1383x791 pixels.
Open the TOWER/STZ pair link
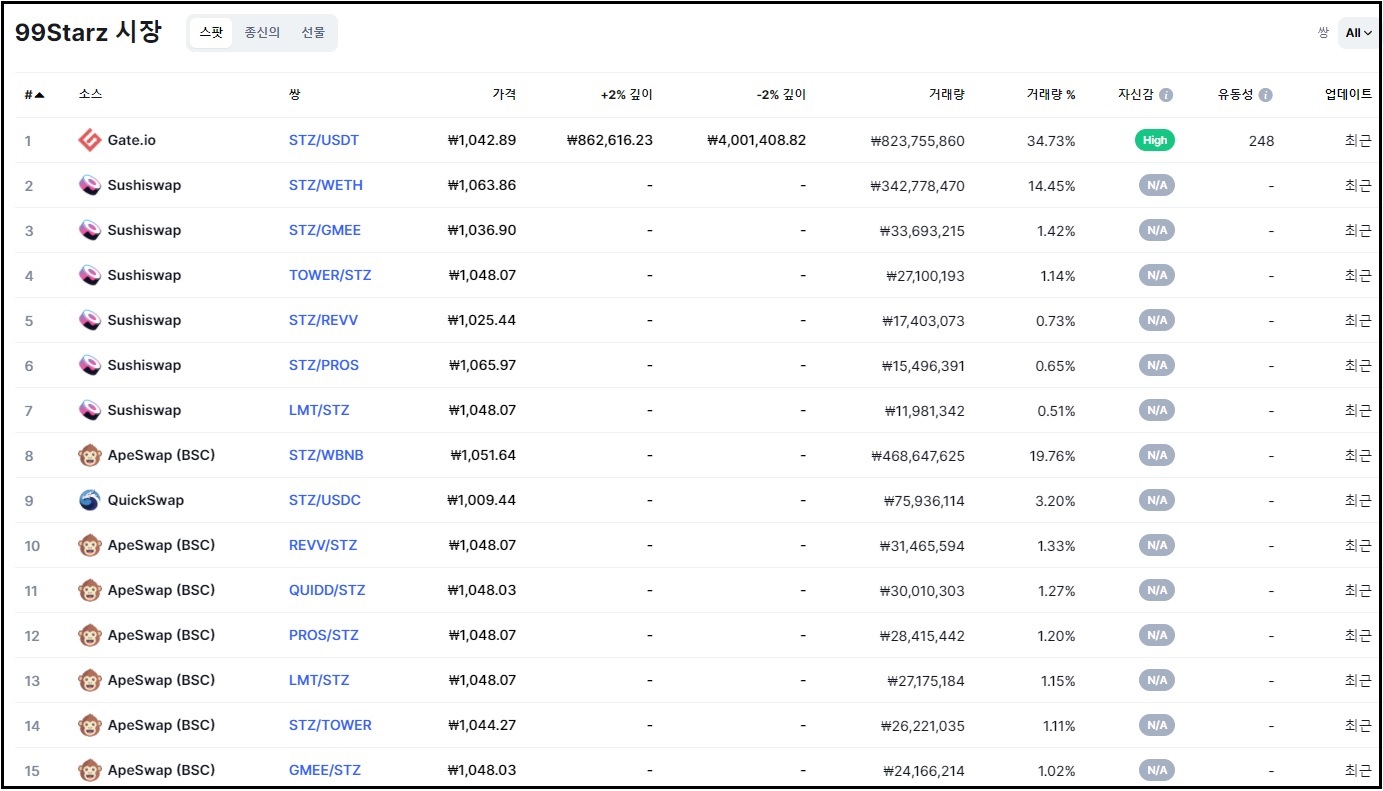[x=330, y=275]
